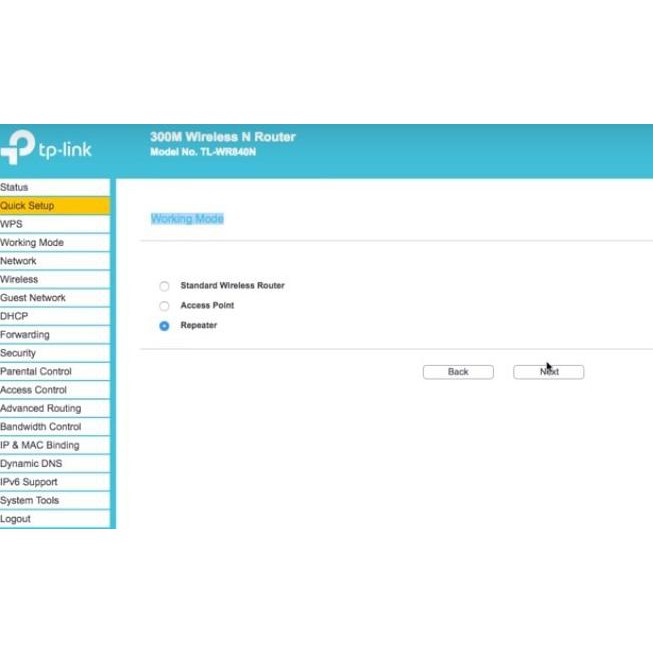The width and height of the screenshot is (653, 653).
Task: Open Working Mode in the sidebar
Action: coord(32,243)
